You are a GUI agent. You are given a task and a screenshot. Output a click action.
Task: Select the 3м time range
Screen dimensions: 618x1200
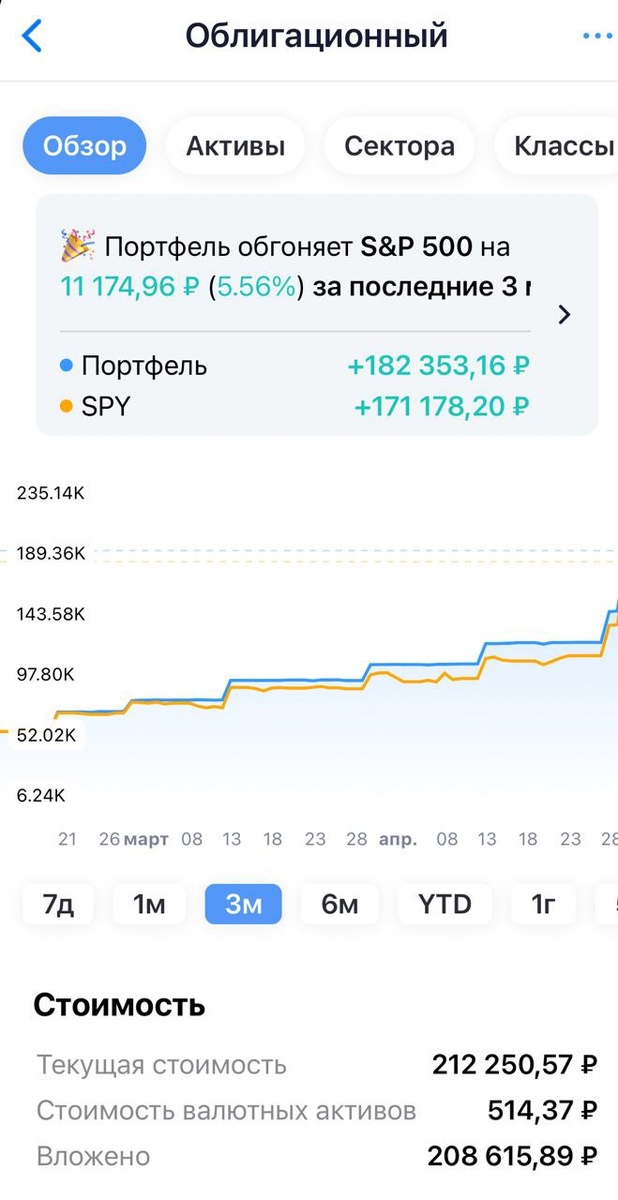pos(243,905)
